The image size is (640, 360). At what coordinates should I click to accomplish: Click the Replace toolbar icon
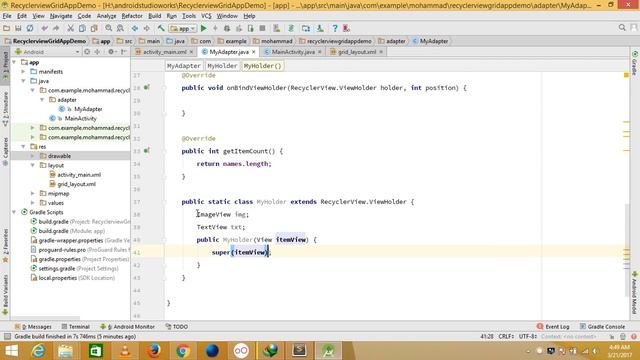[120, 28]
